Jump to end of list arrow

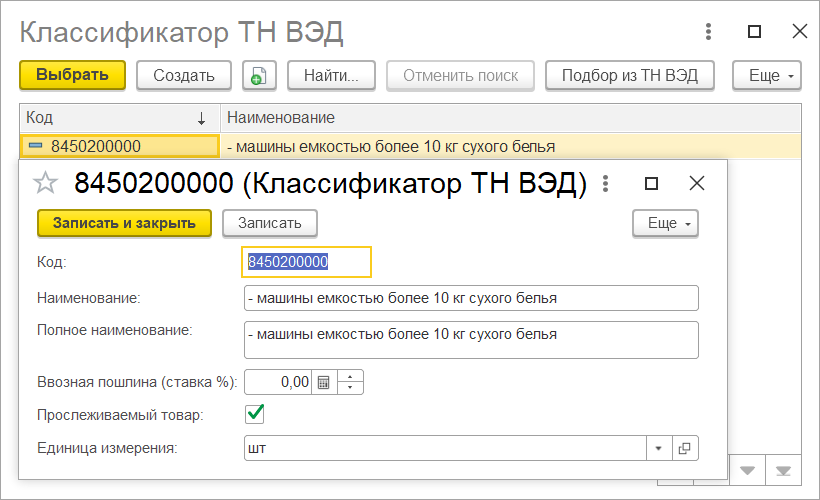pyautogui.click(x=783, y=471)
